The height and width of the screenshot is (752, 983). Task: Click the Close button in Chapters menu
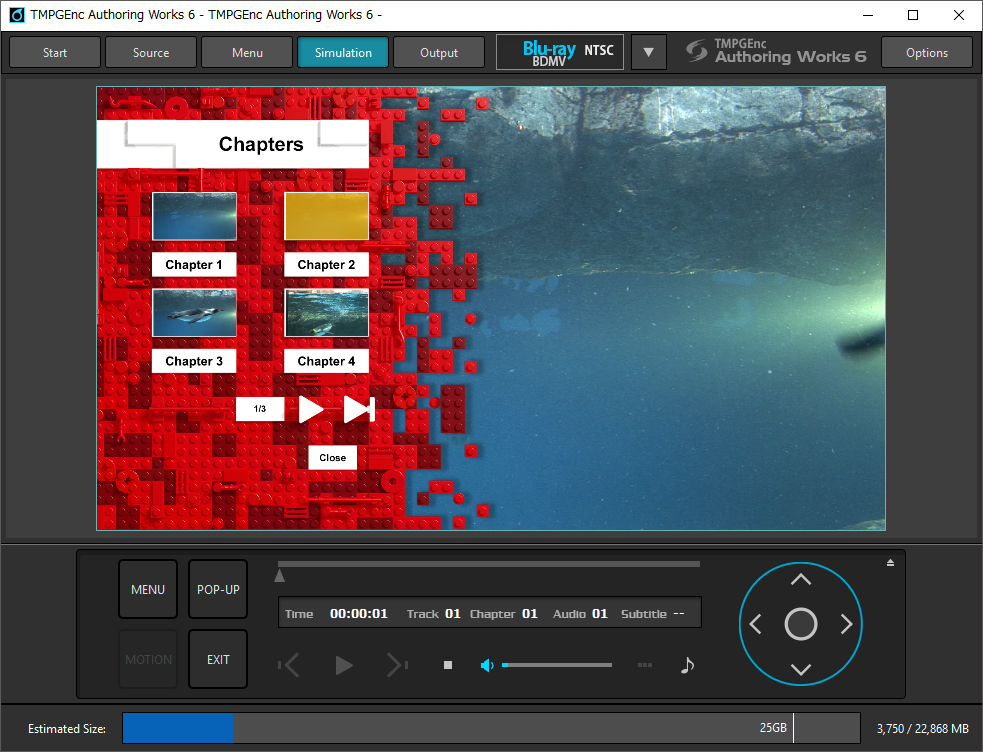[333, 458]
